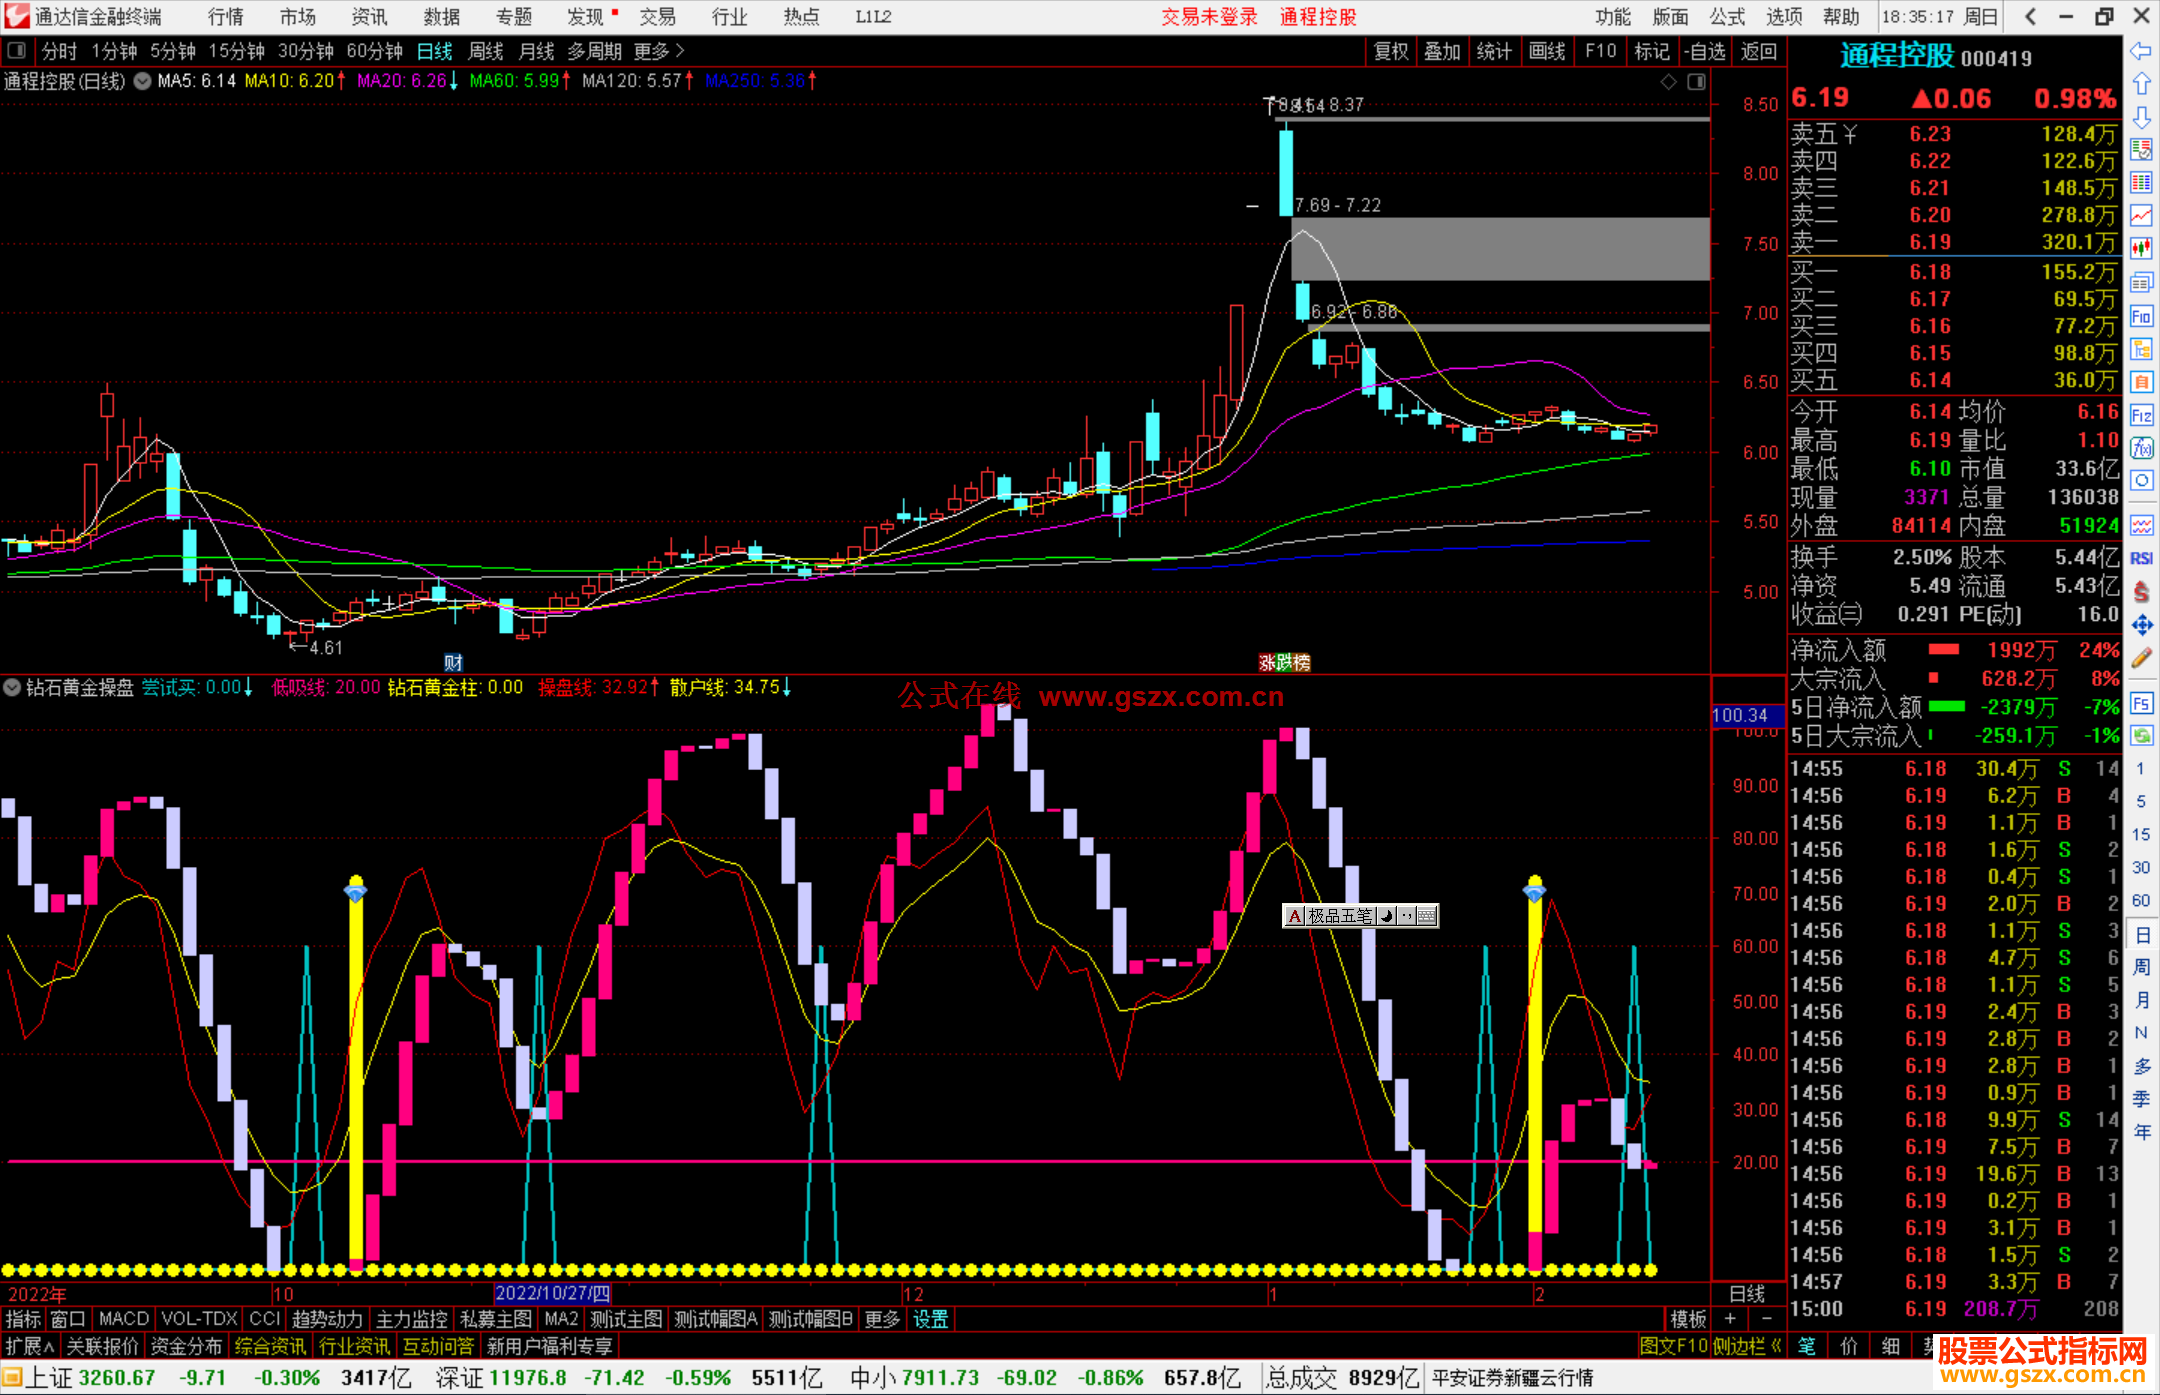This screenshot has height=1395, width=2160.
Task: Click the 通达信 logo icon in title bar
Action: point(16,16)
